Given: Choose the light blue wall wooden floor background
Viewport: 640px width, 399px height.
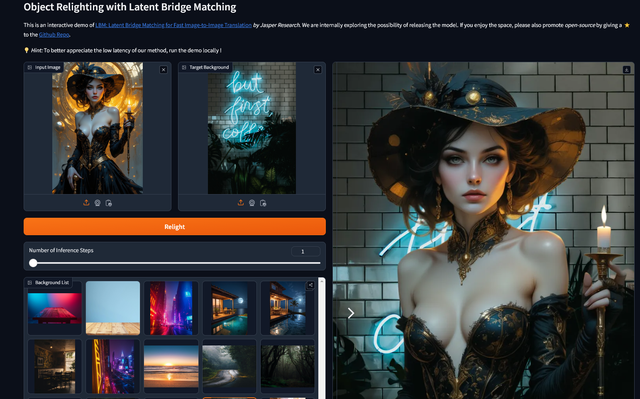Looking at the screenshot, I should (113, 308).
